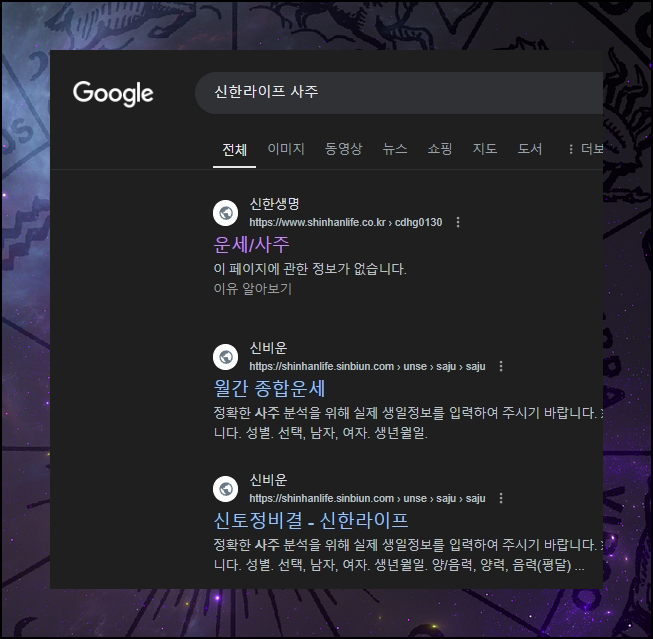This screenshot has height=639, width=653.
Task: Click the shinhanlife.co.kr URL breadcrumb
Action: (346, 222)
